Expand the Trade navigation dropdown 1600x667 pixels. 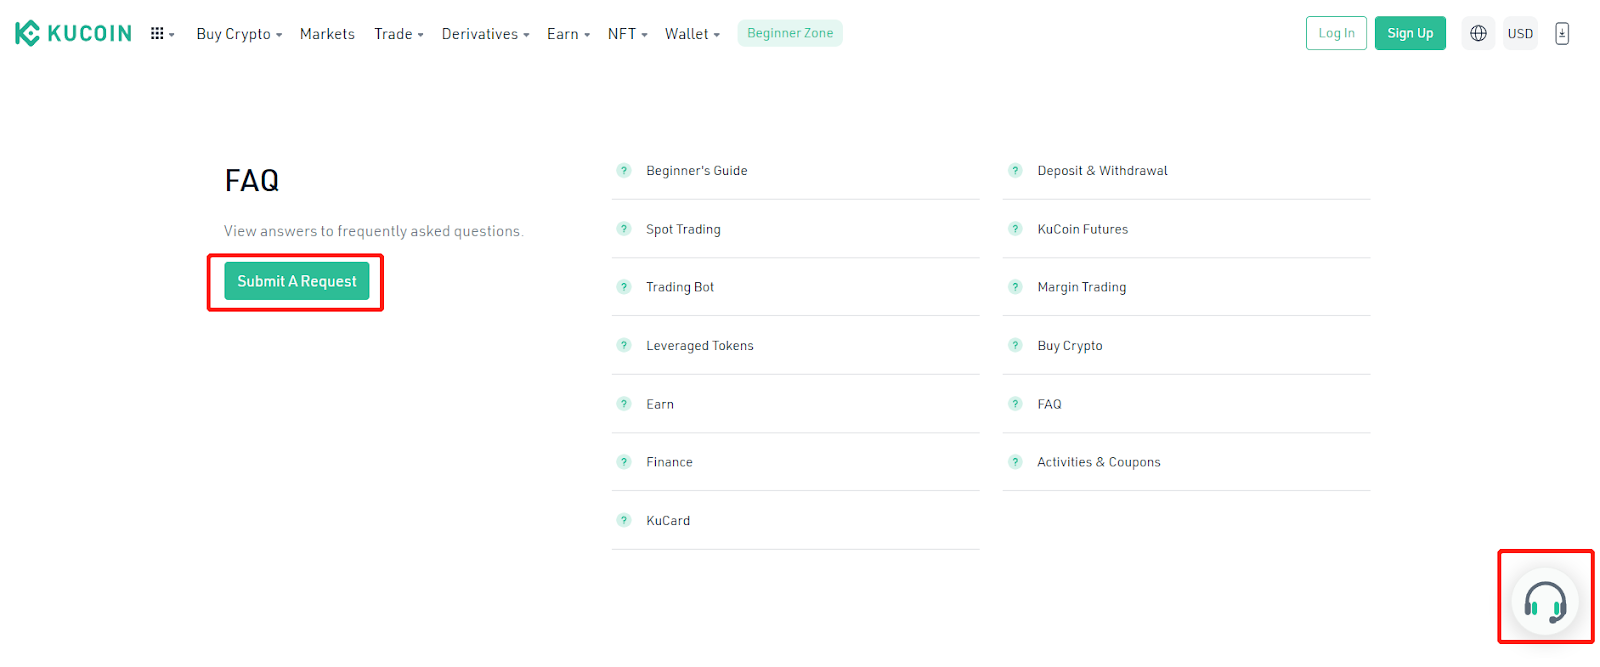399,34
